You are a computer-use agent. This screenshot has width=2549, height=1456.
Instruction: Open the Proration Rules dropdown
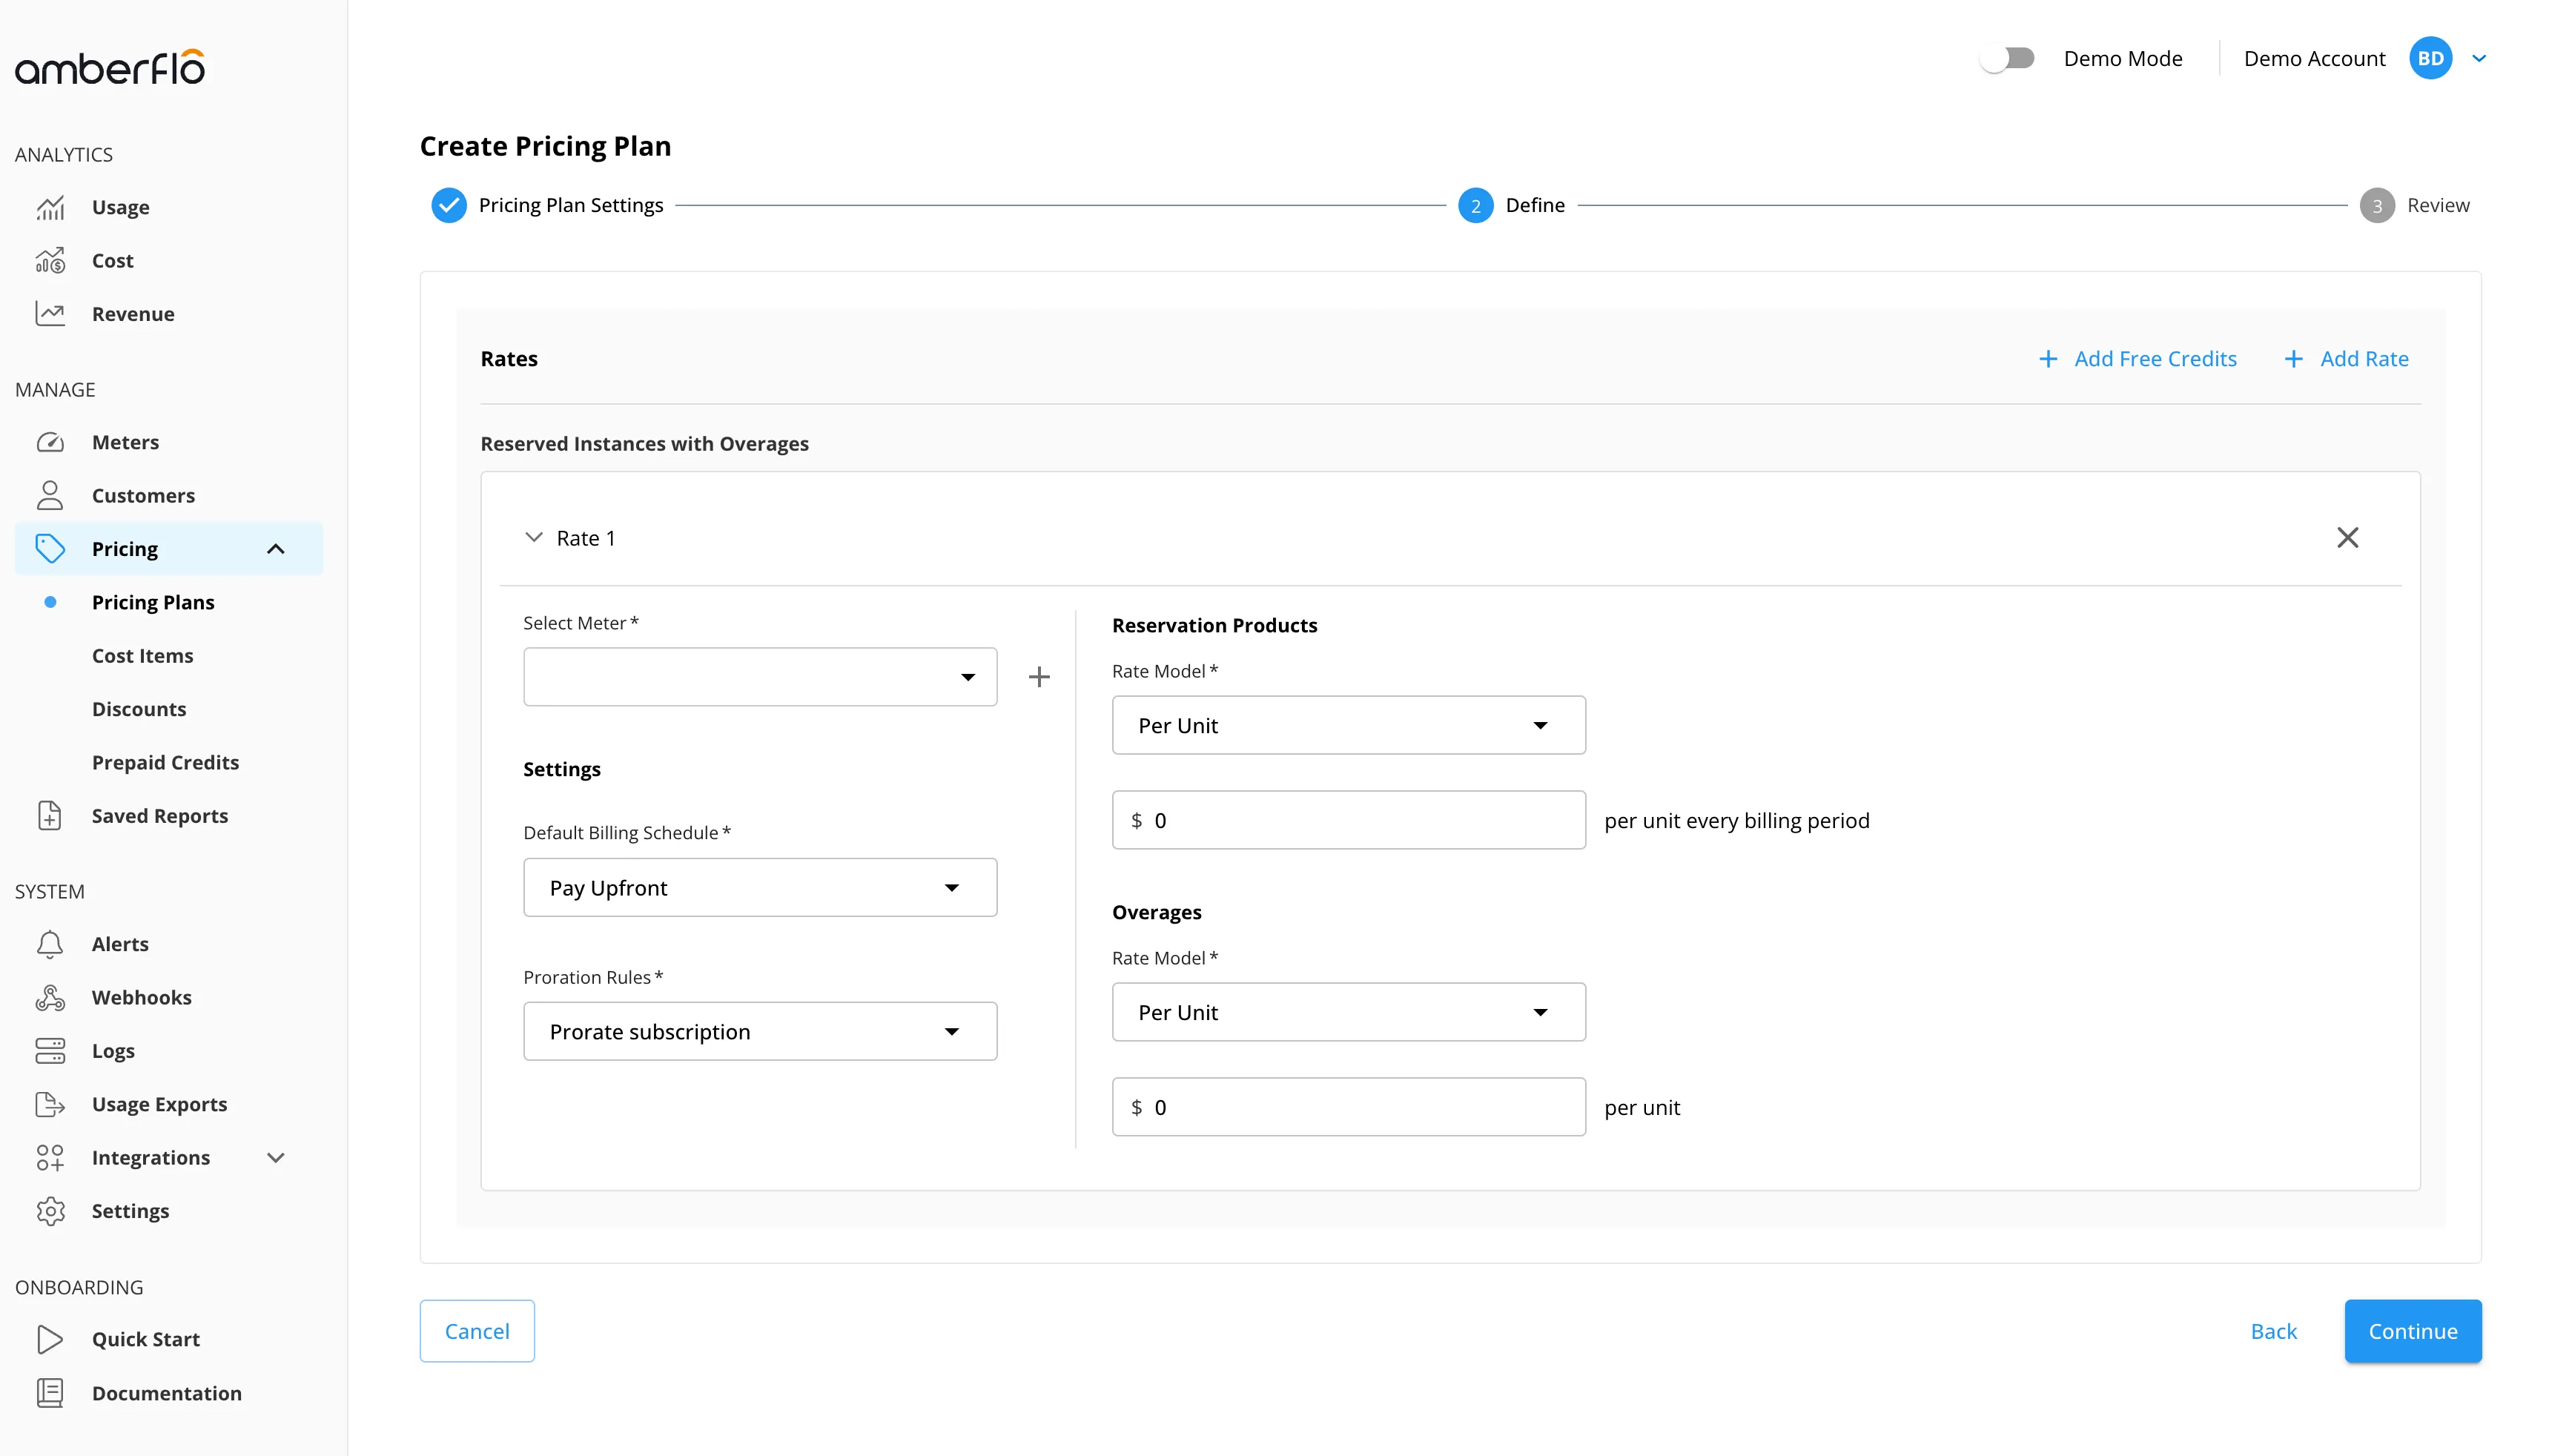point(760,1031)
